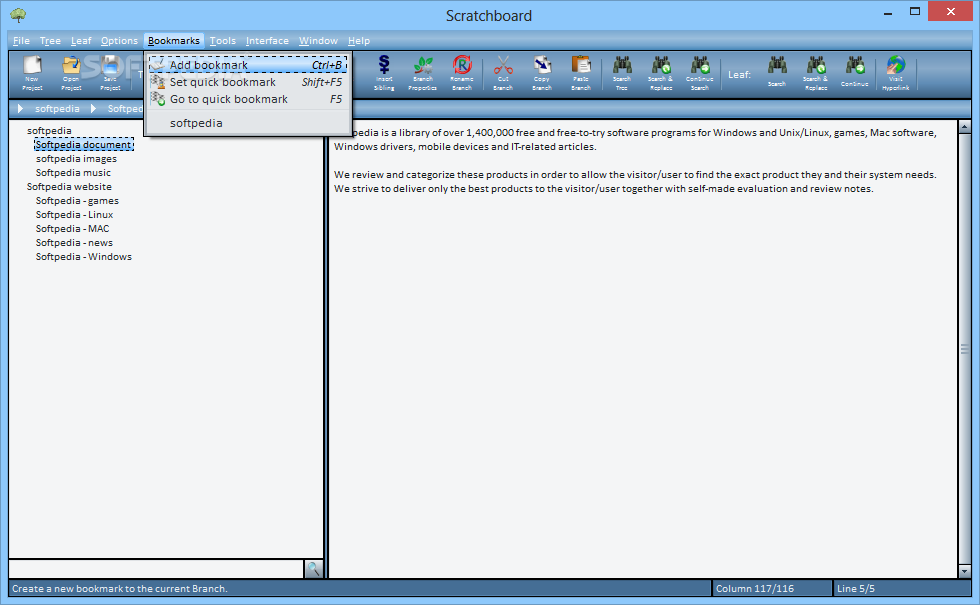980x605 pixels.
Task: Open the Leaf menu
Action: pos(81,41)
